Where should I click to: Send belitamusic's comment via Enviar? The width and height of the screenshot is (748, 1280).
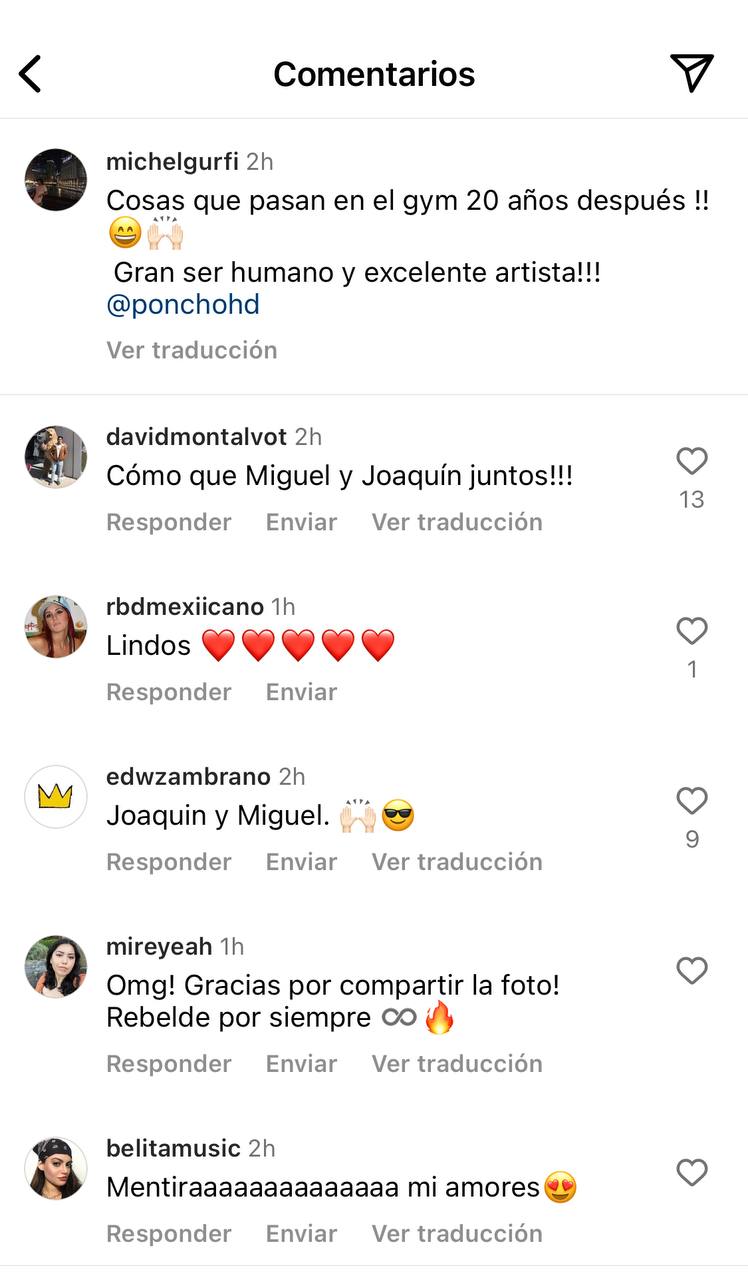point(301,1234)
